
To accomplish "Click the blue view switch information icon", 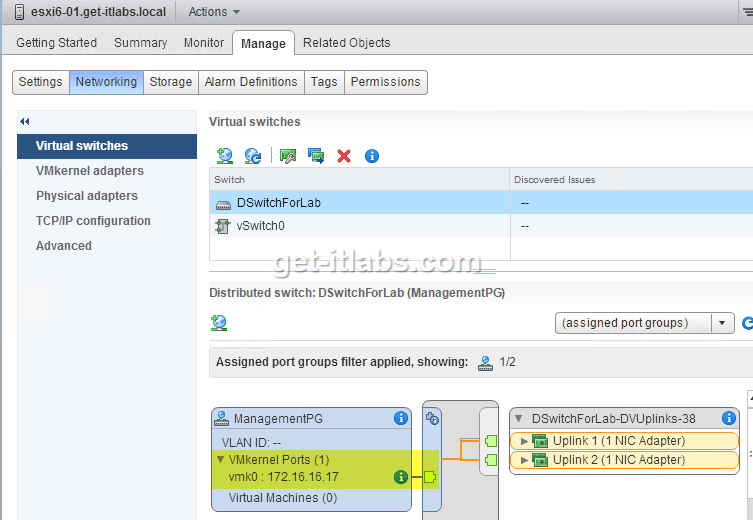I will pos(372,156).
